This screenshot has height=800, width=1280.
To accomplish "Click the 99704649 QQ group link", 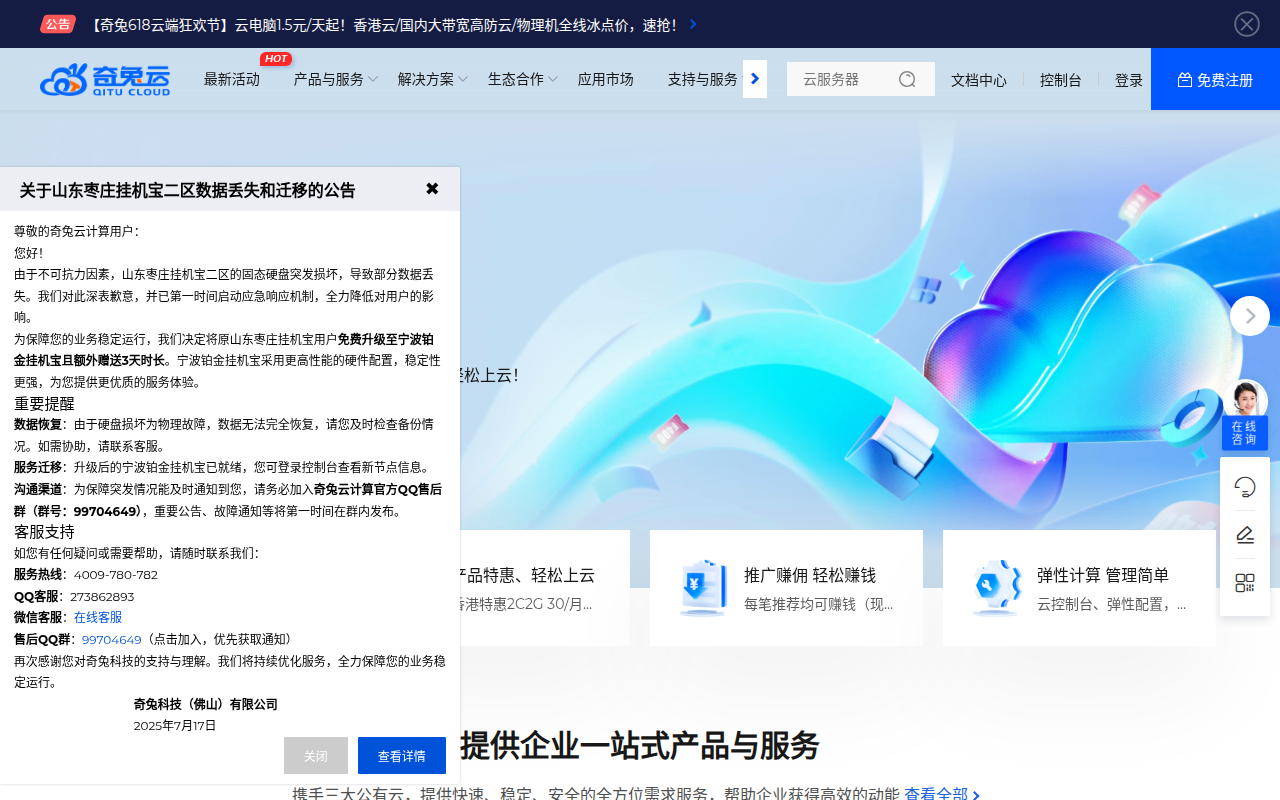I will point(112,640).
